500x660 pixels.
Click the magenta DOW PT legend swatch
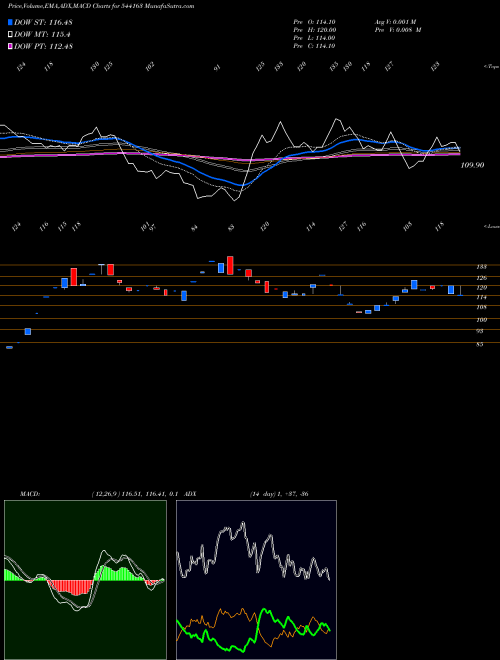(10, 46)
